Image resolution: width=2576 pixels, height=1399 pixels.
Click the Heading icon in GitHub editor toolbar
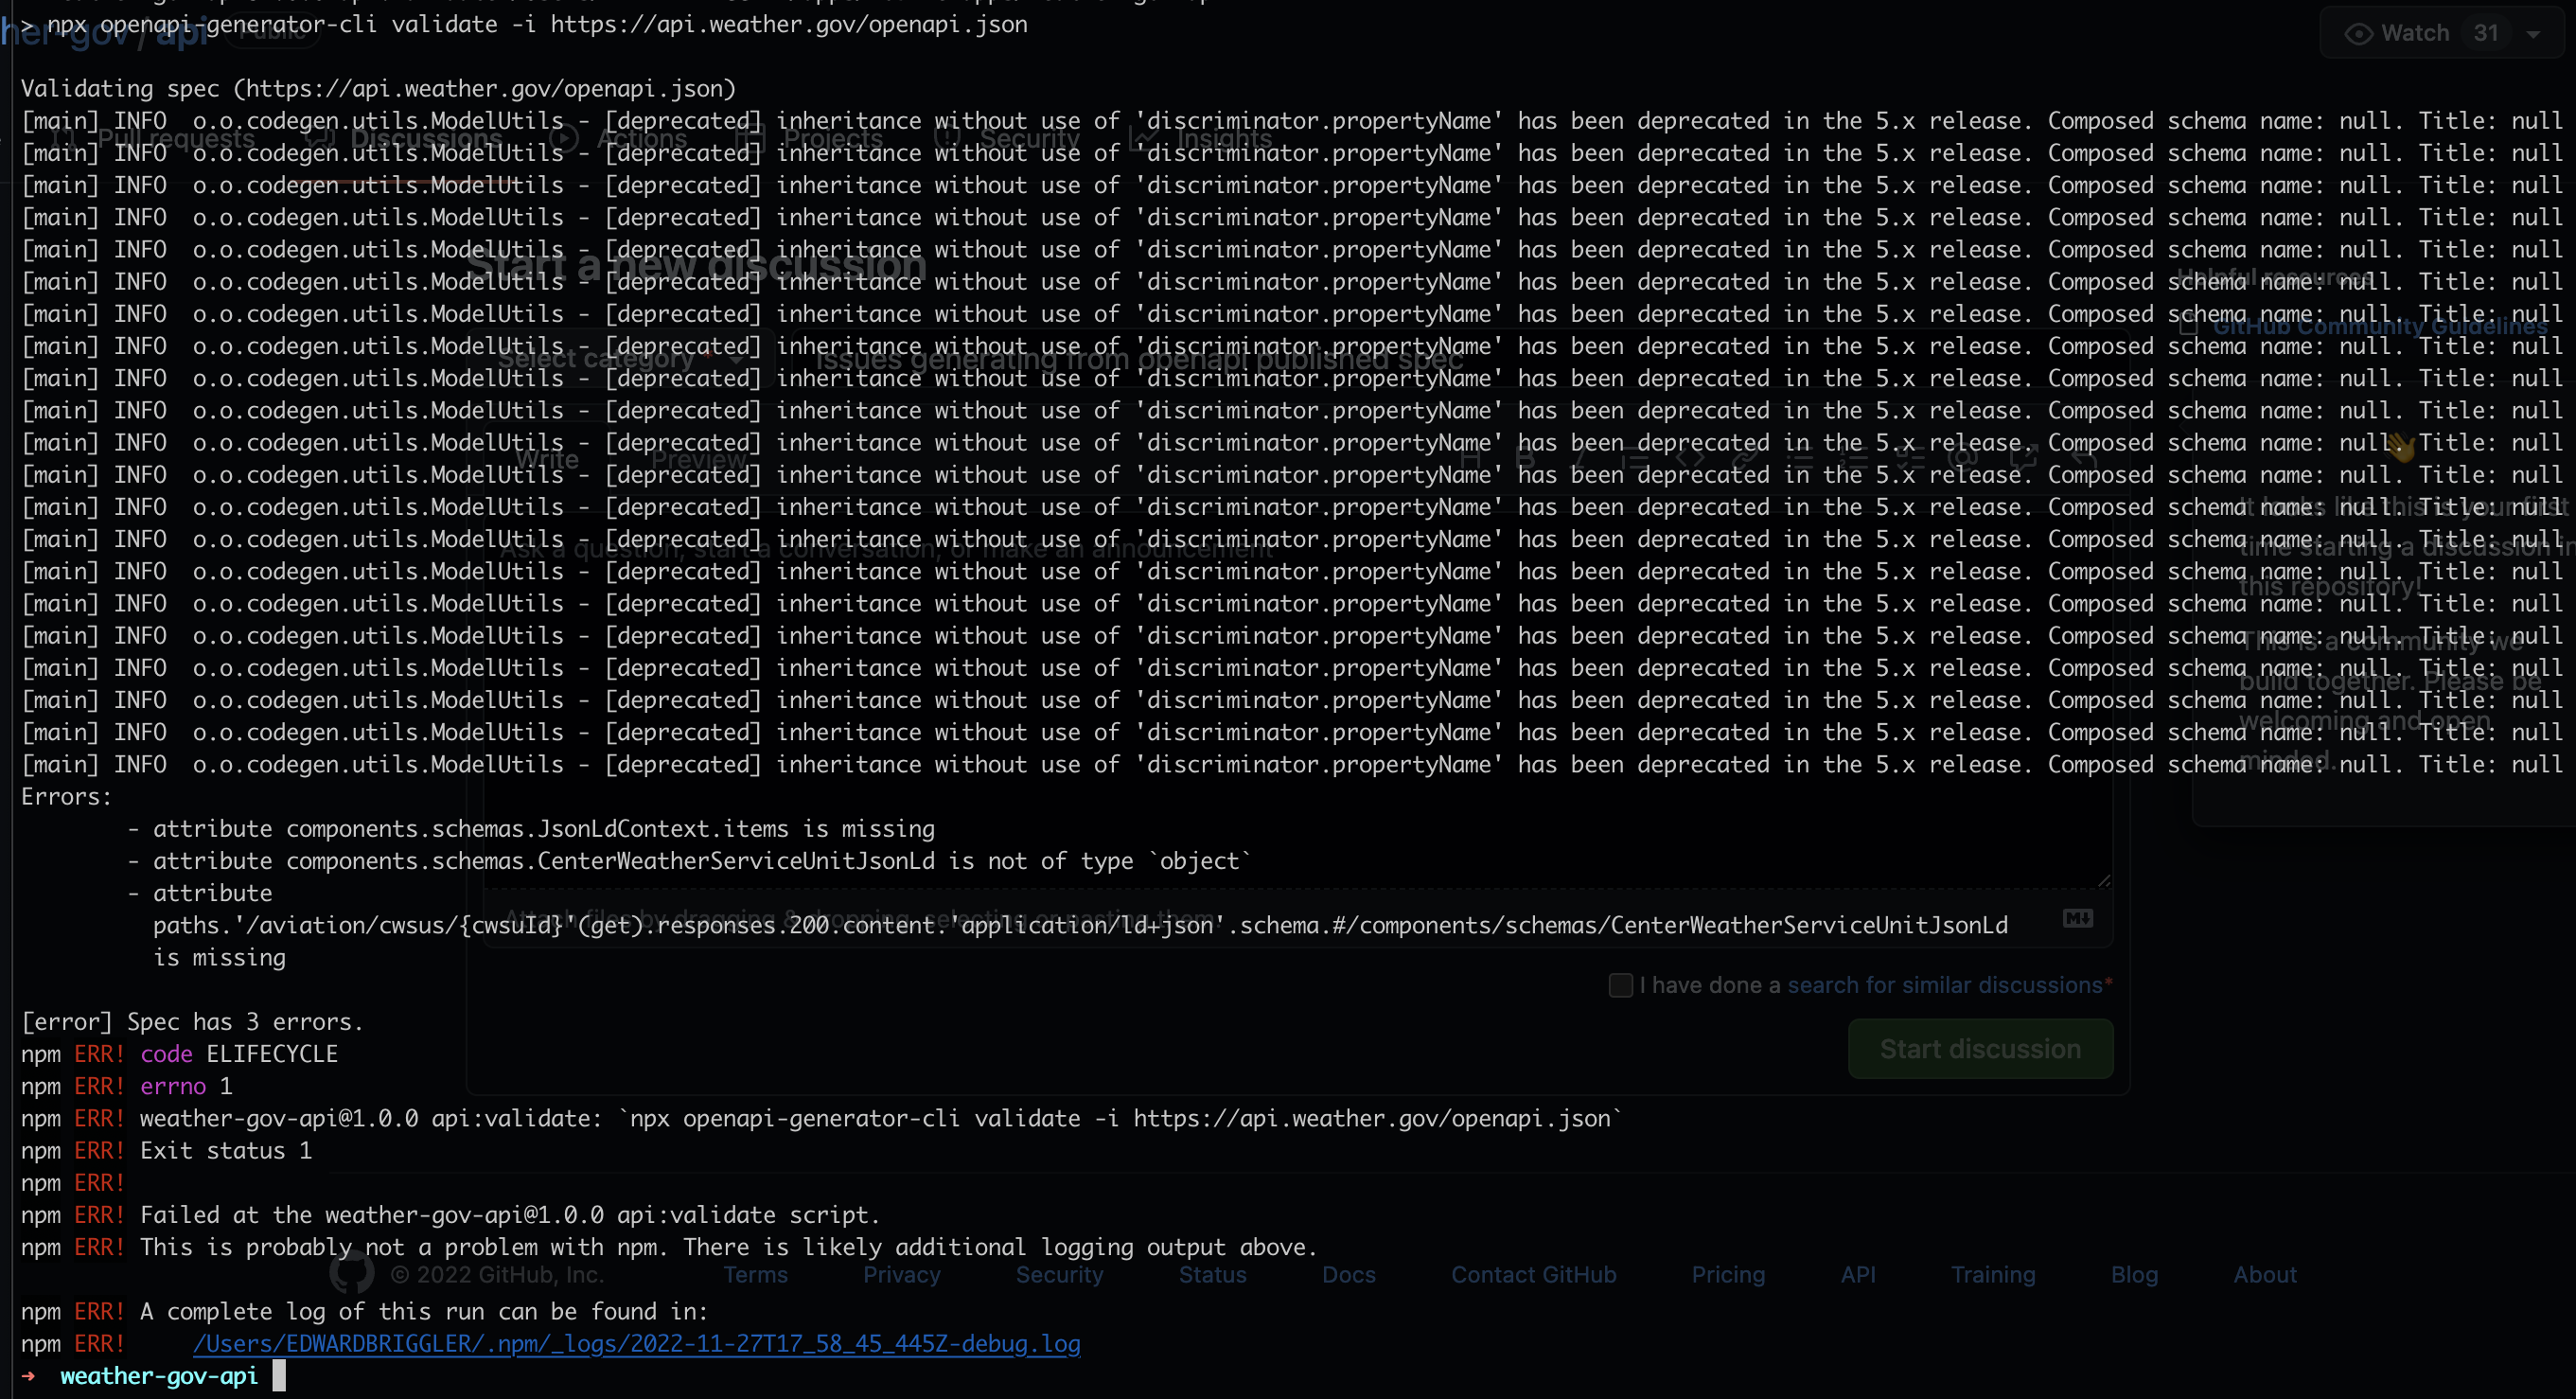(1470, 459)
